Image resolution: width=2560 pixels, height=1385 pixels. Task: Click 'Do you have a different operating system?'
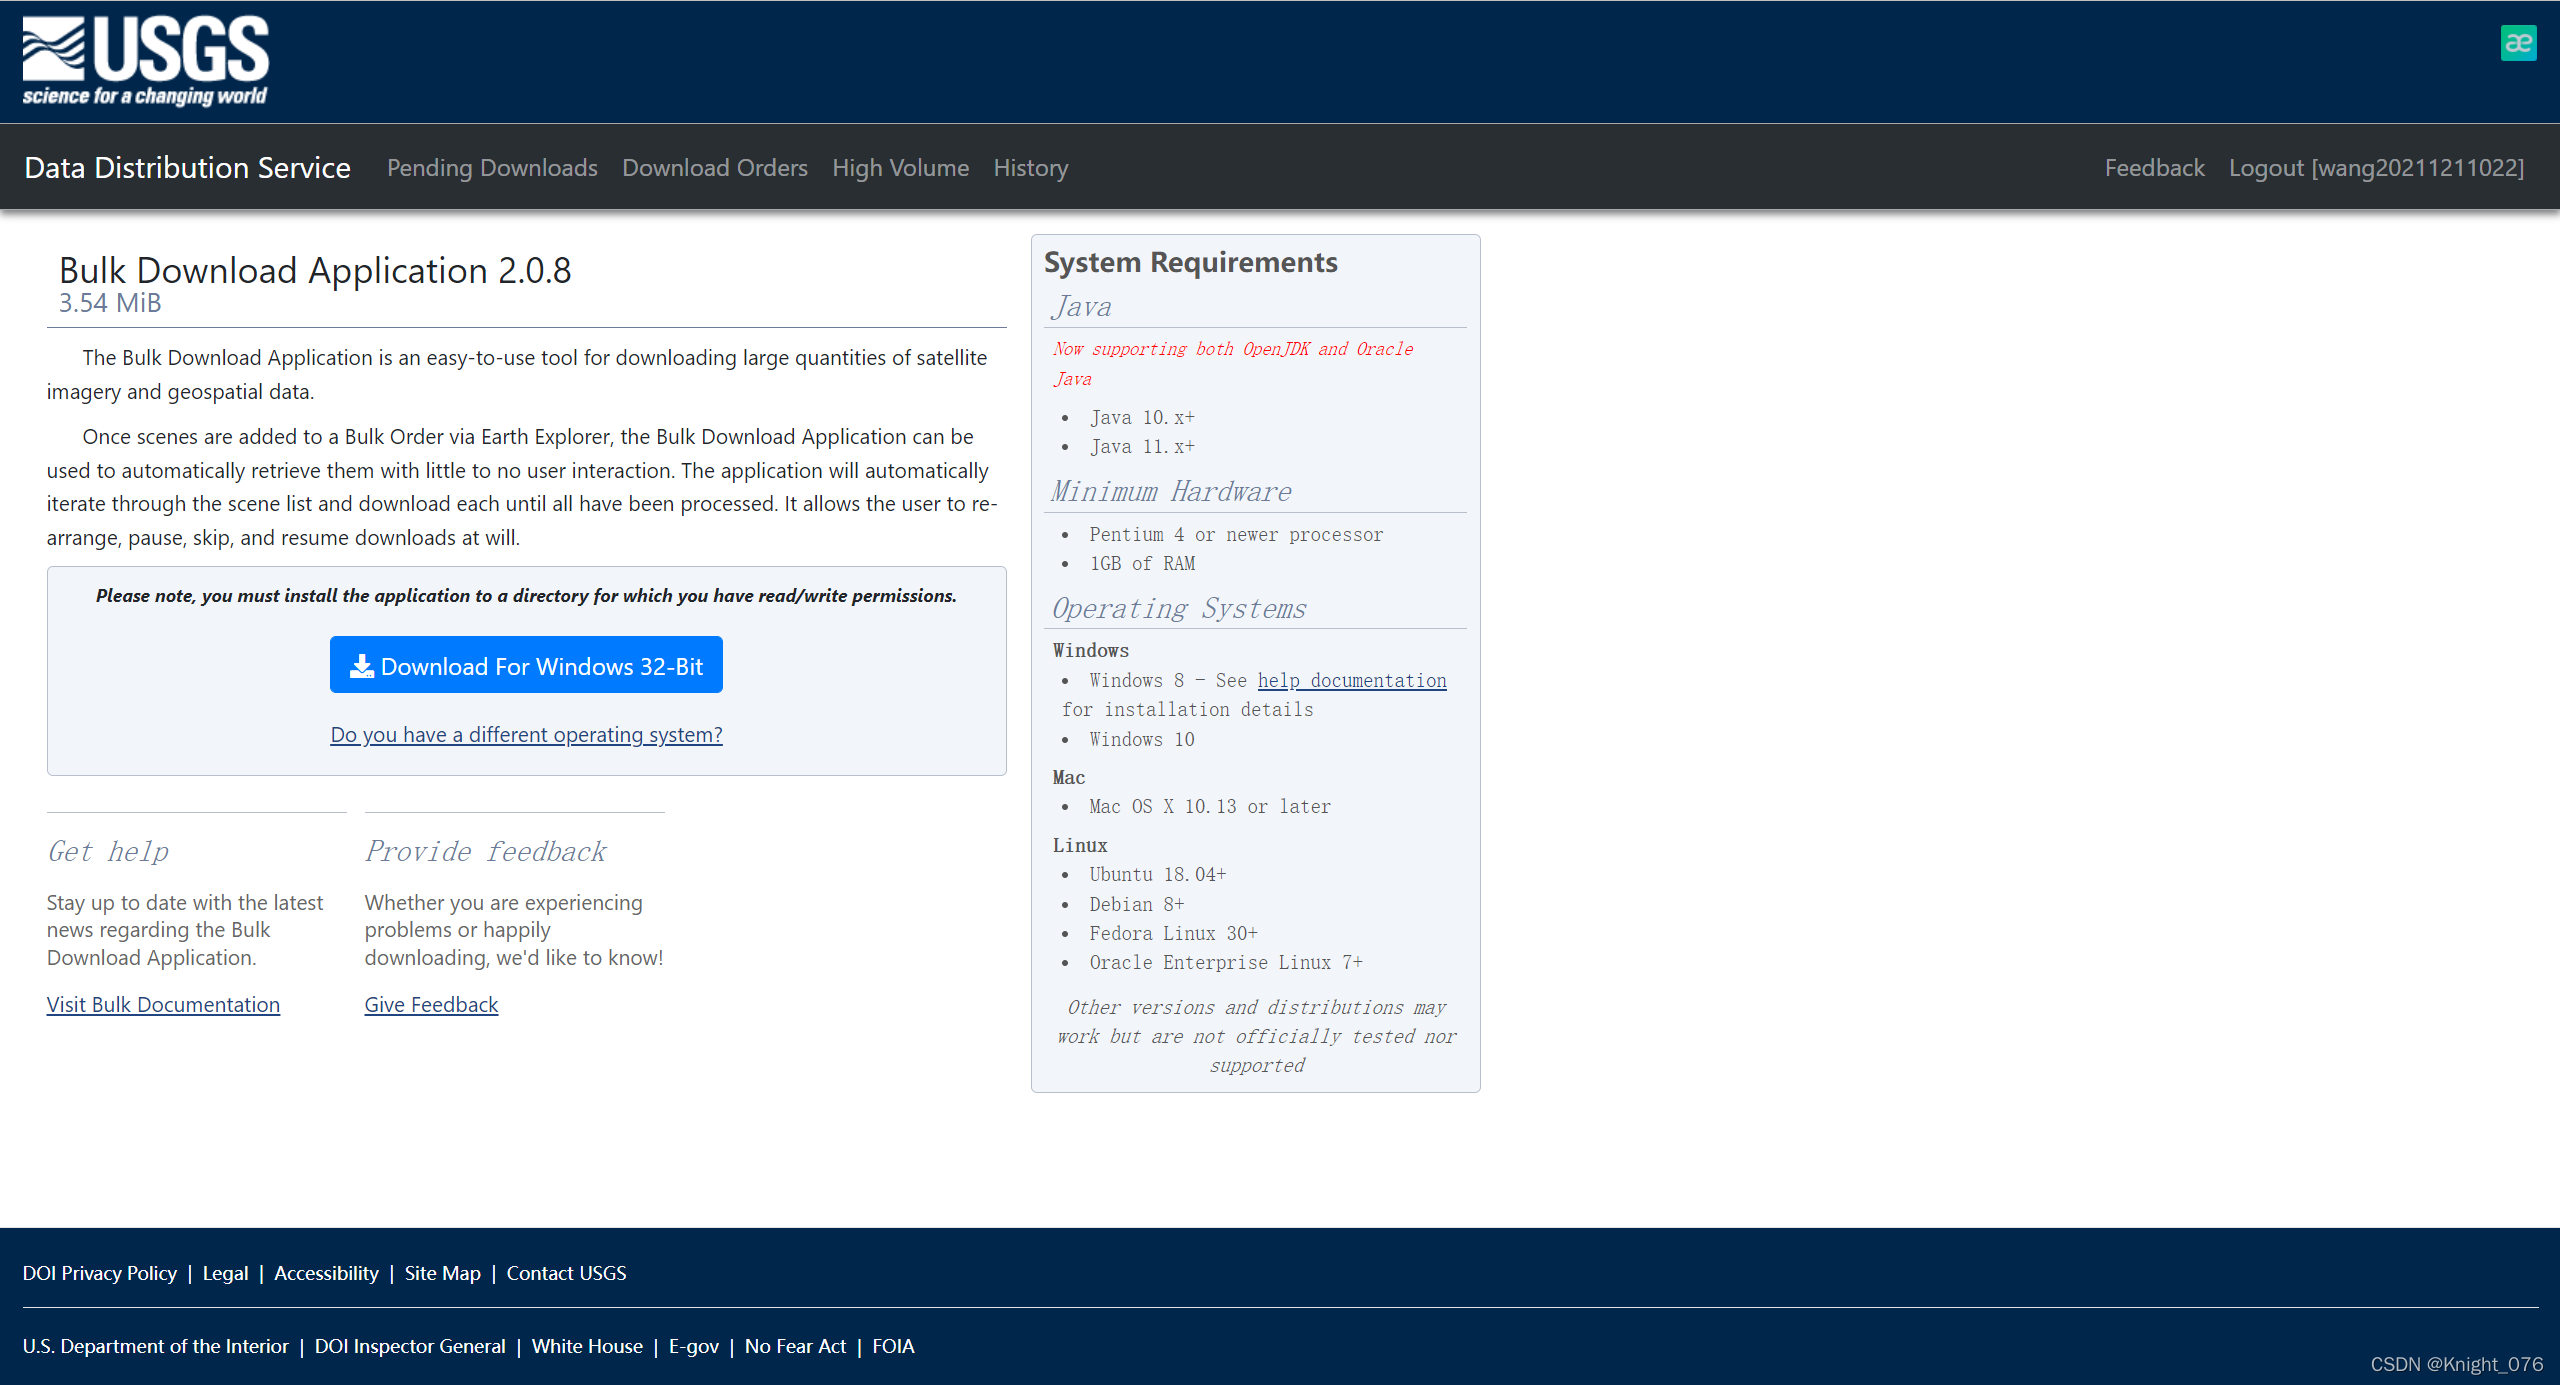[526, 735]
